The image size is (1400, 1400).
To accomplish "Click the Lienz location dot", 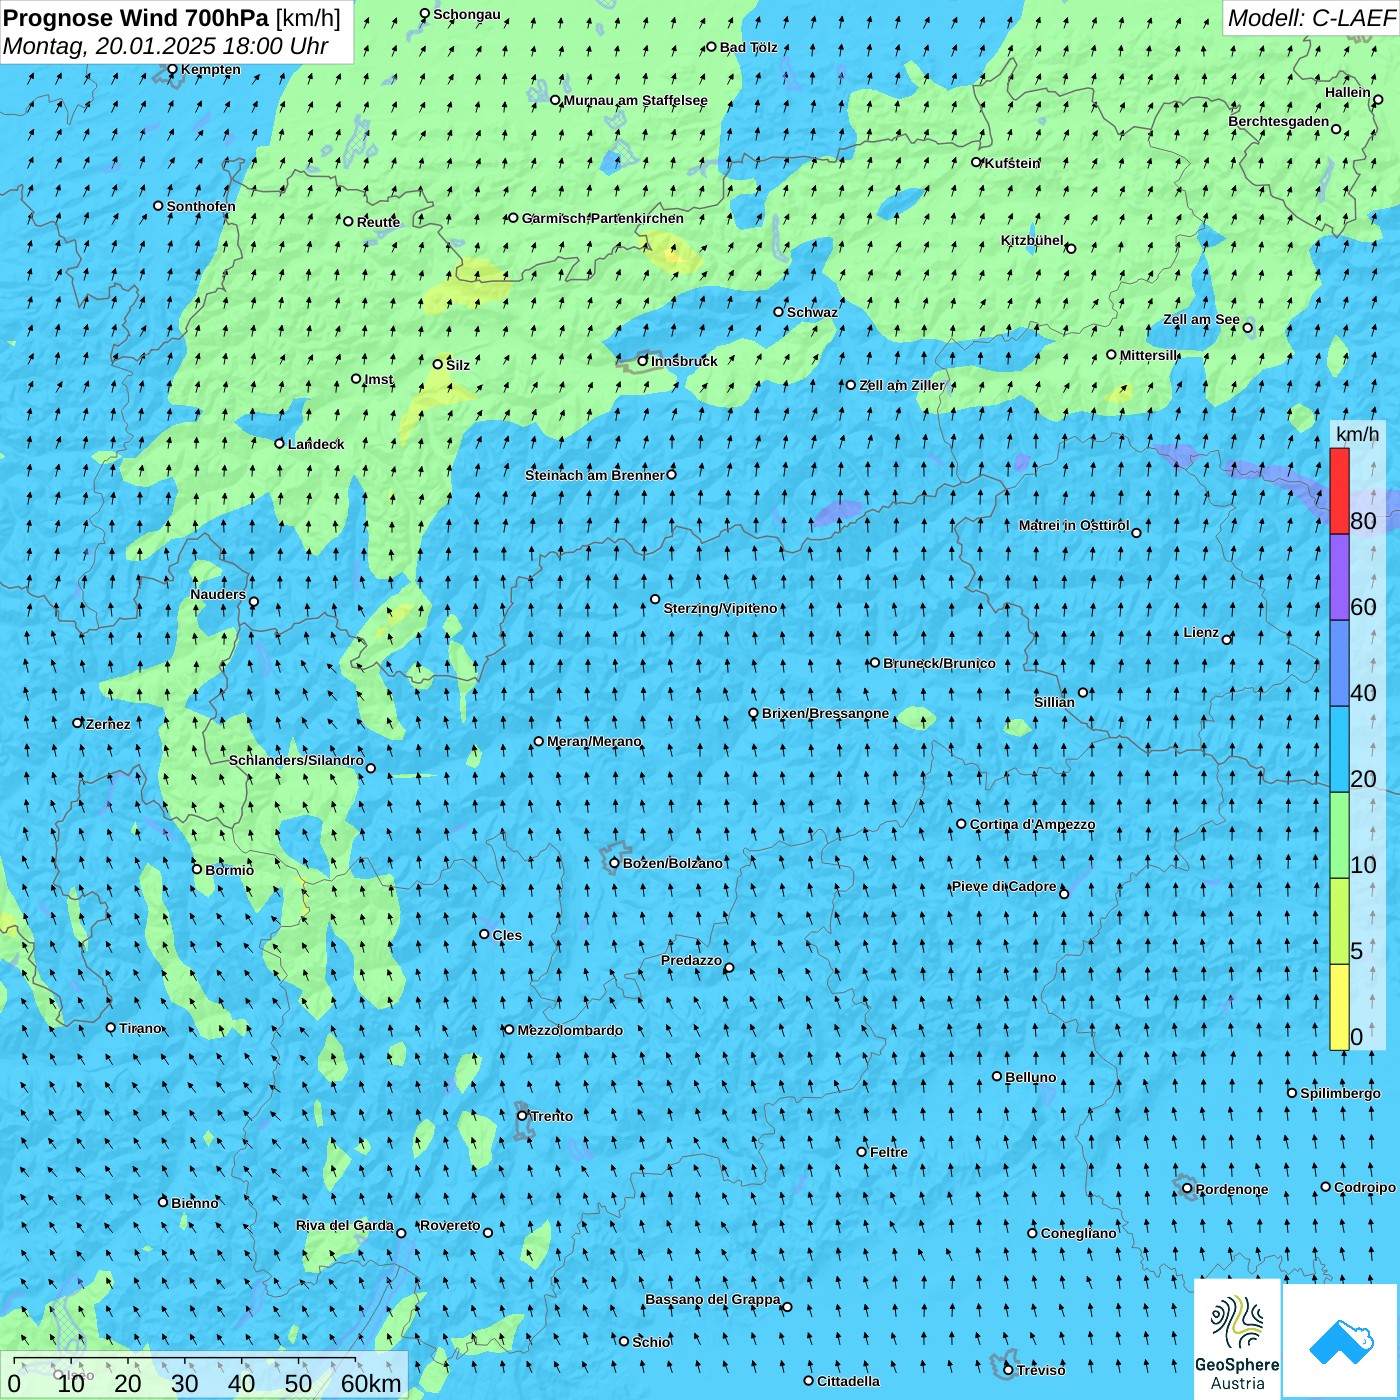I will (1227, 639).
